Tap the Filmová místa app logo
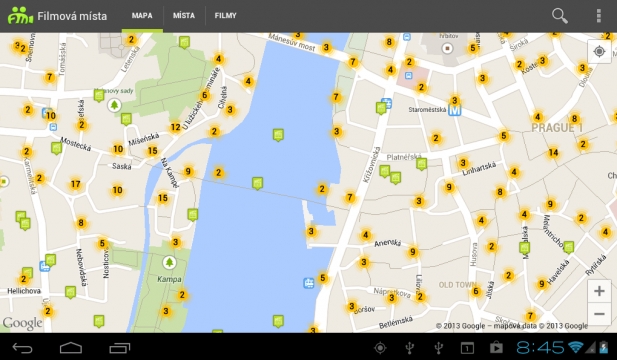The image size is (617, 360). 20,16
